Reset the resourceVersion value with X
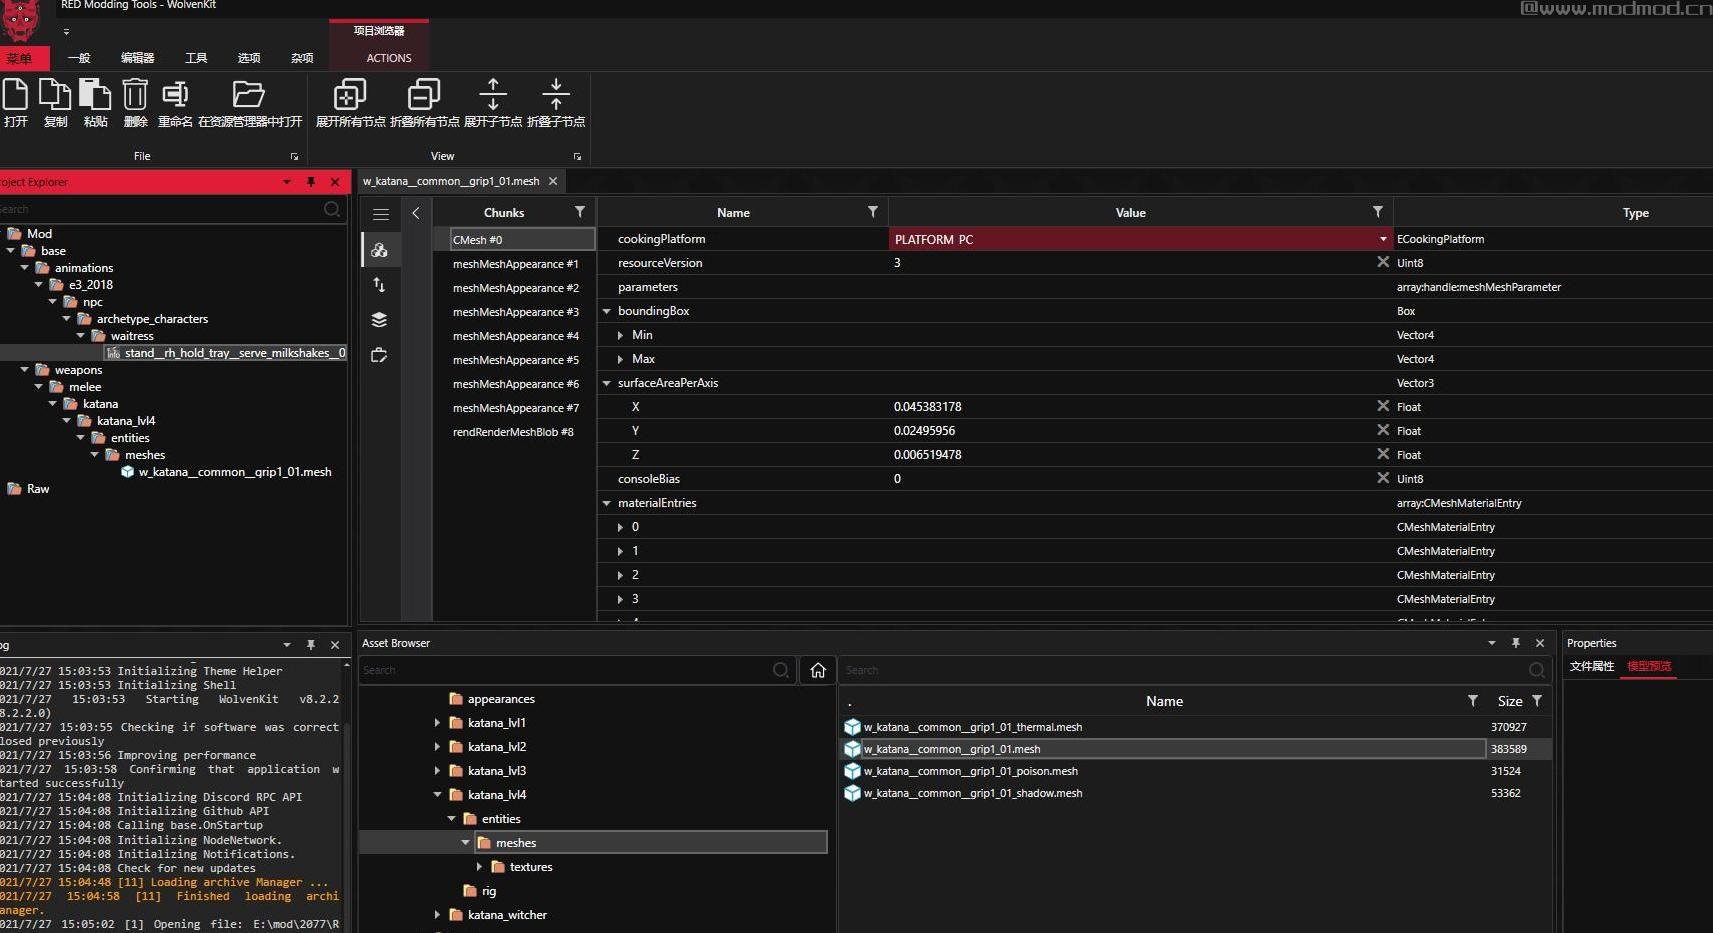The height and width of the screenshot is (933, 1713). pos(1383,262)
